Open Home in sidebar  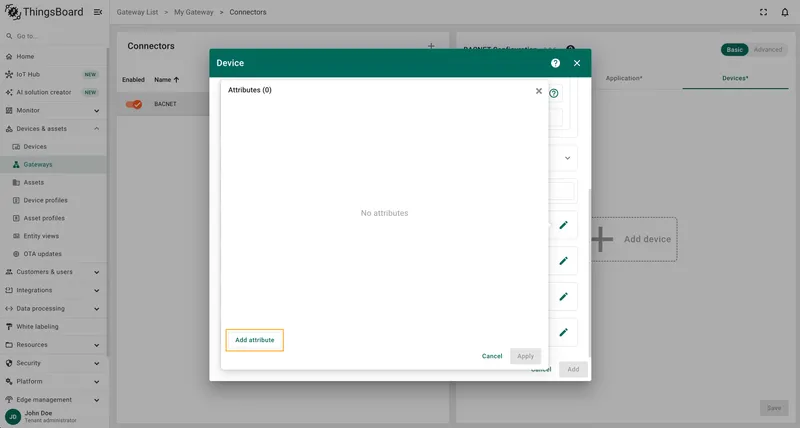[54, 56]
